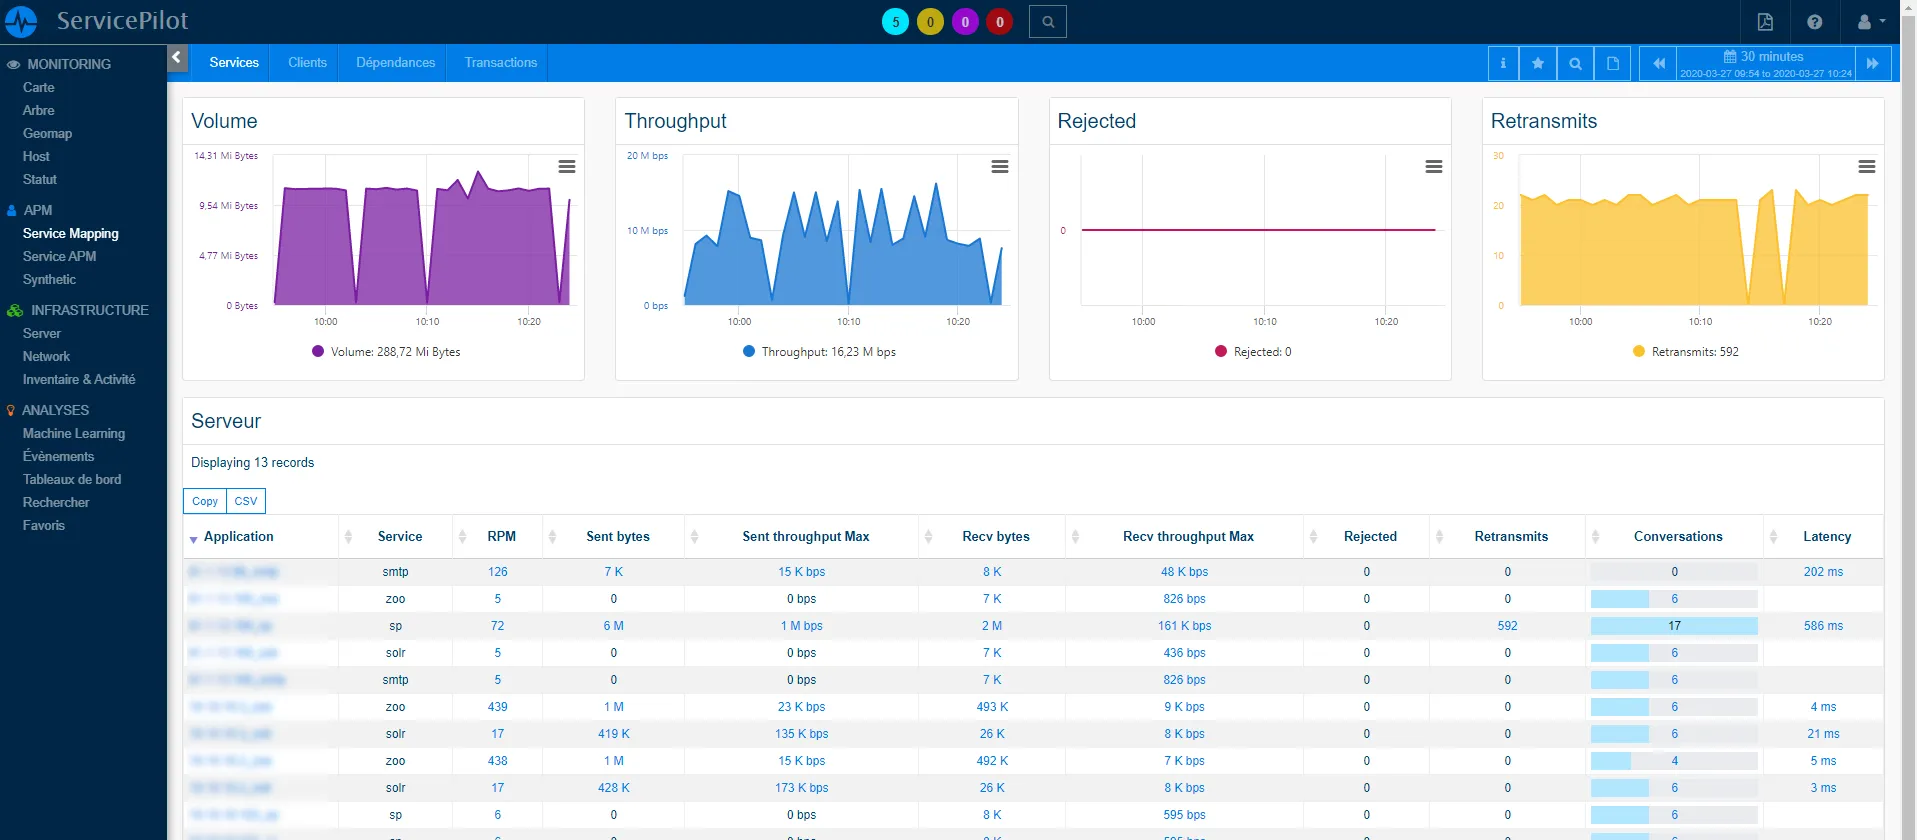
Task: Advance time period with fast-forward arrows
Action: click(1872, 63)
